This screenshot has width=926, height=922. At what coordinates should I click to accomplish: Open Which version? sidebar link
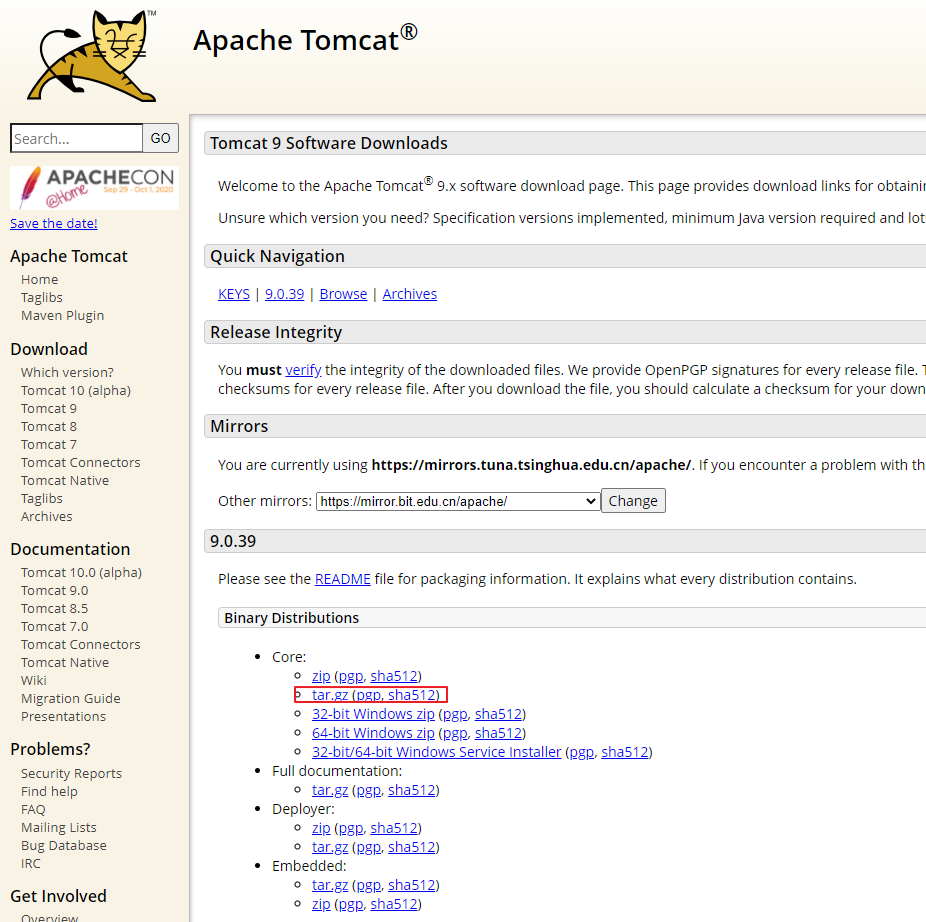click(67, 372)
